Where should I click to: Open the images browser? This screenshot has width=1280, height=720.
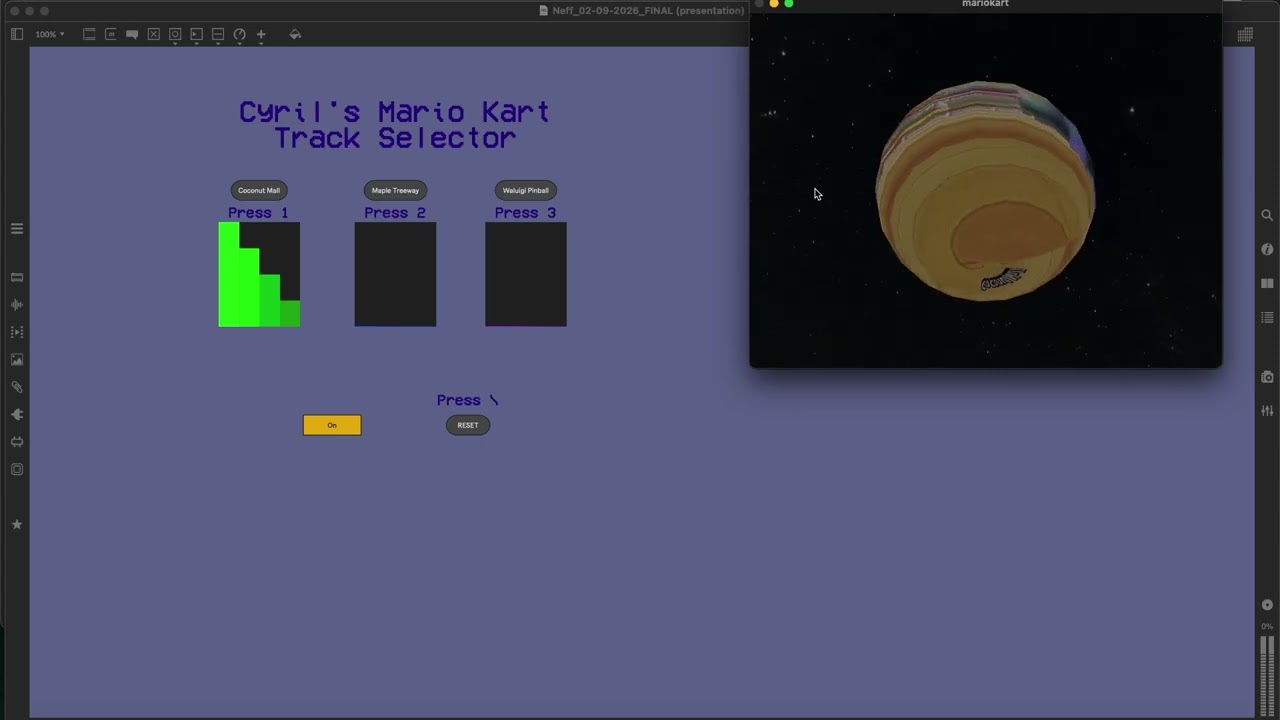click(17, 359)
